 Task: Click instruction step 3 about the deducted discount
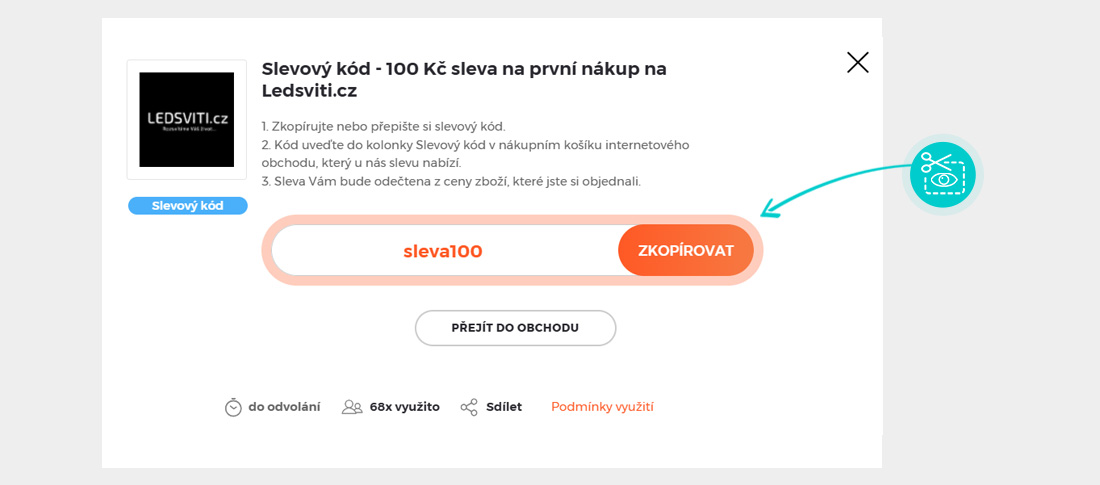point(450,181)
